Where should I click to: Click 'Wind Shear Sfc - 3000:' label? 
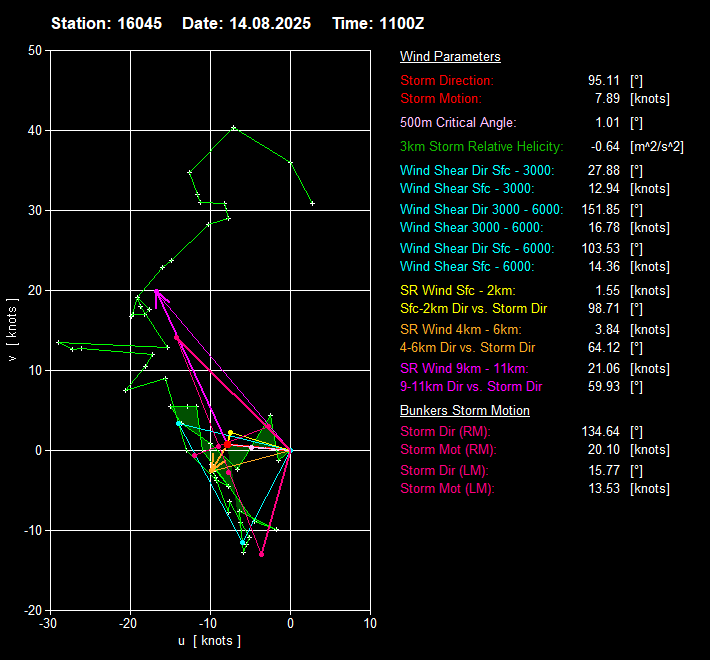pos(467,189)
